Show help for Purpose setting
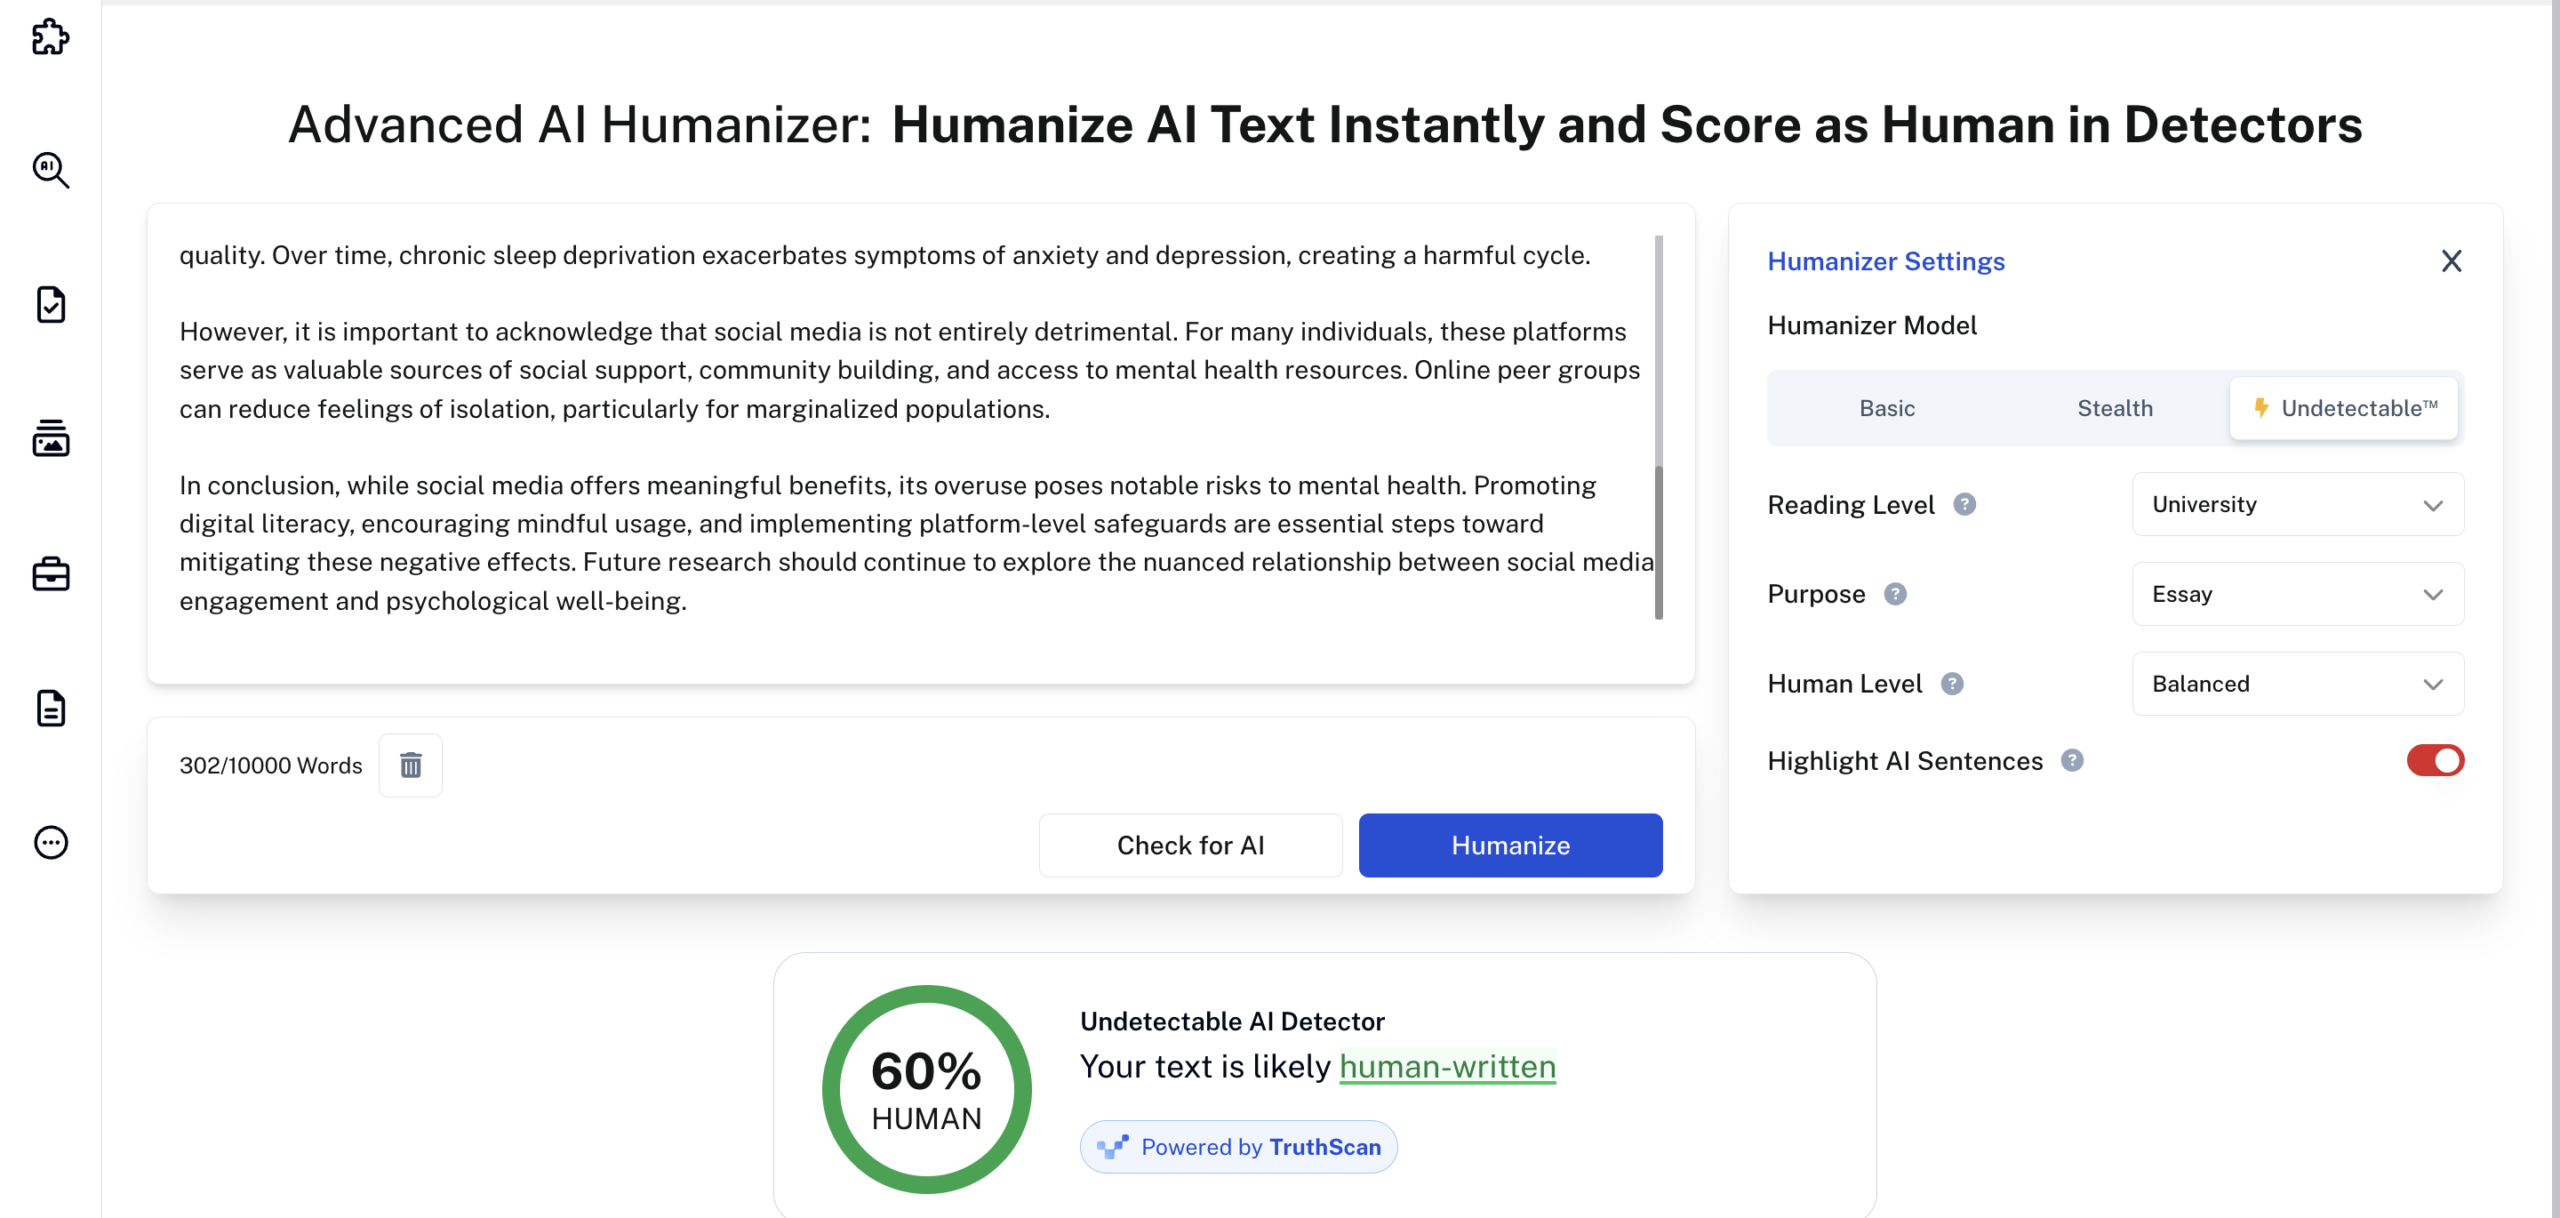Screen dimensions: 2560x1218 1895,594
